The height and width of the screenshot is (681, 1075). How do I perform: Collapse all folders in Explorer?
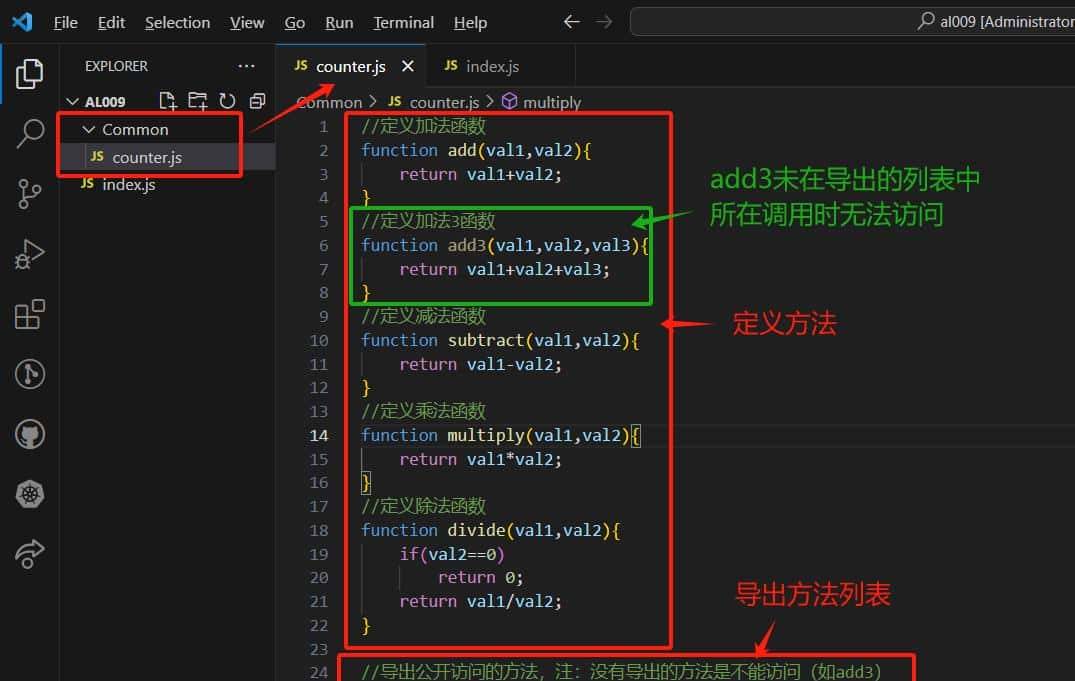click(257, 100)
